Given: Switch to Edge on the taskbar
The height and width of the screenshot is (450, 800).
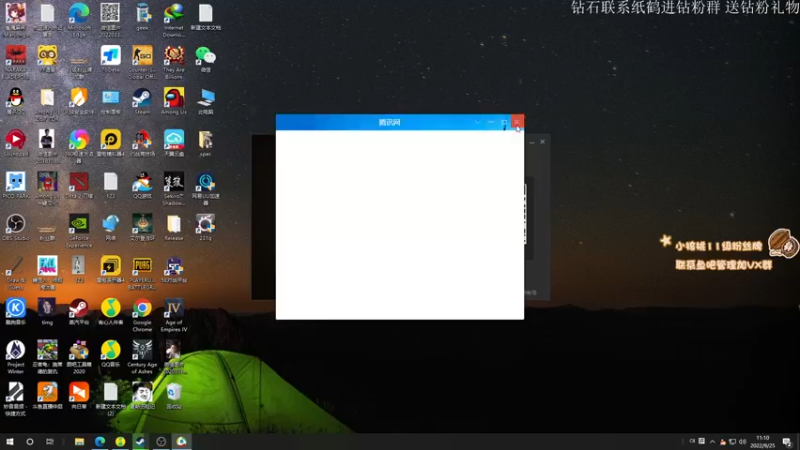Looking at the screenshot, I should 99,441.
